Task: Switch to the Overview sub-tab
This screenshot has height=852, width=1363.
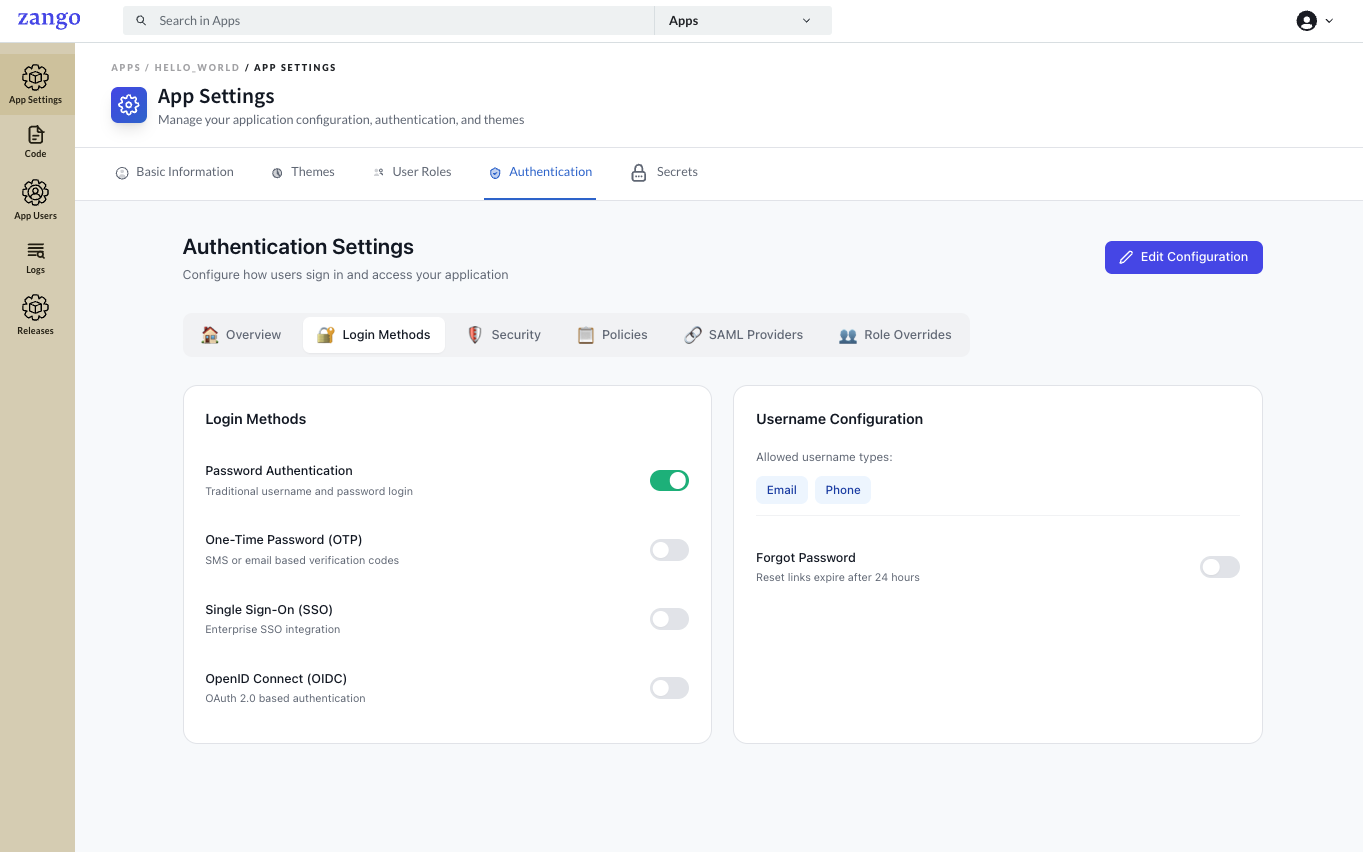Action: click(x=241, y=335)
